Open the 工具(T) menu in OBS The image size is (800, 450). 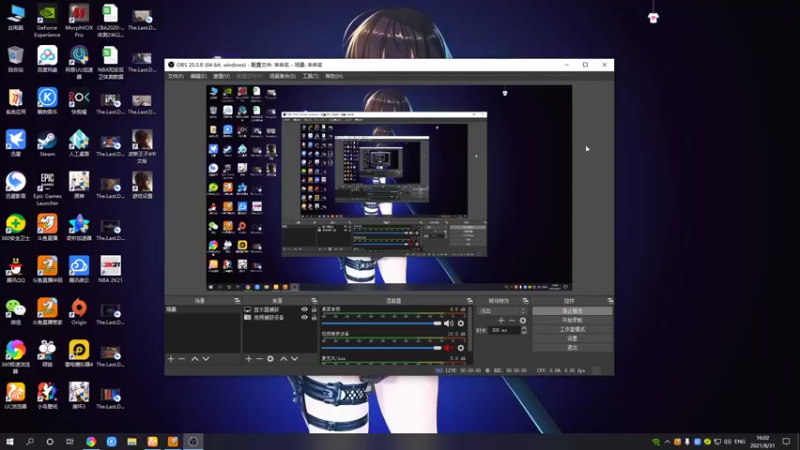[x=310, y=76]
